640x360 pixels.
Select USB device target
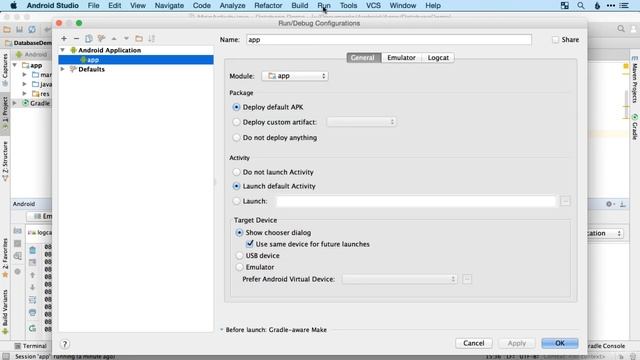[x=240, y=256]
